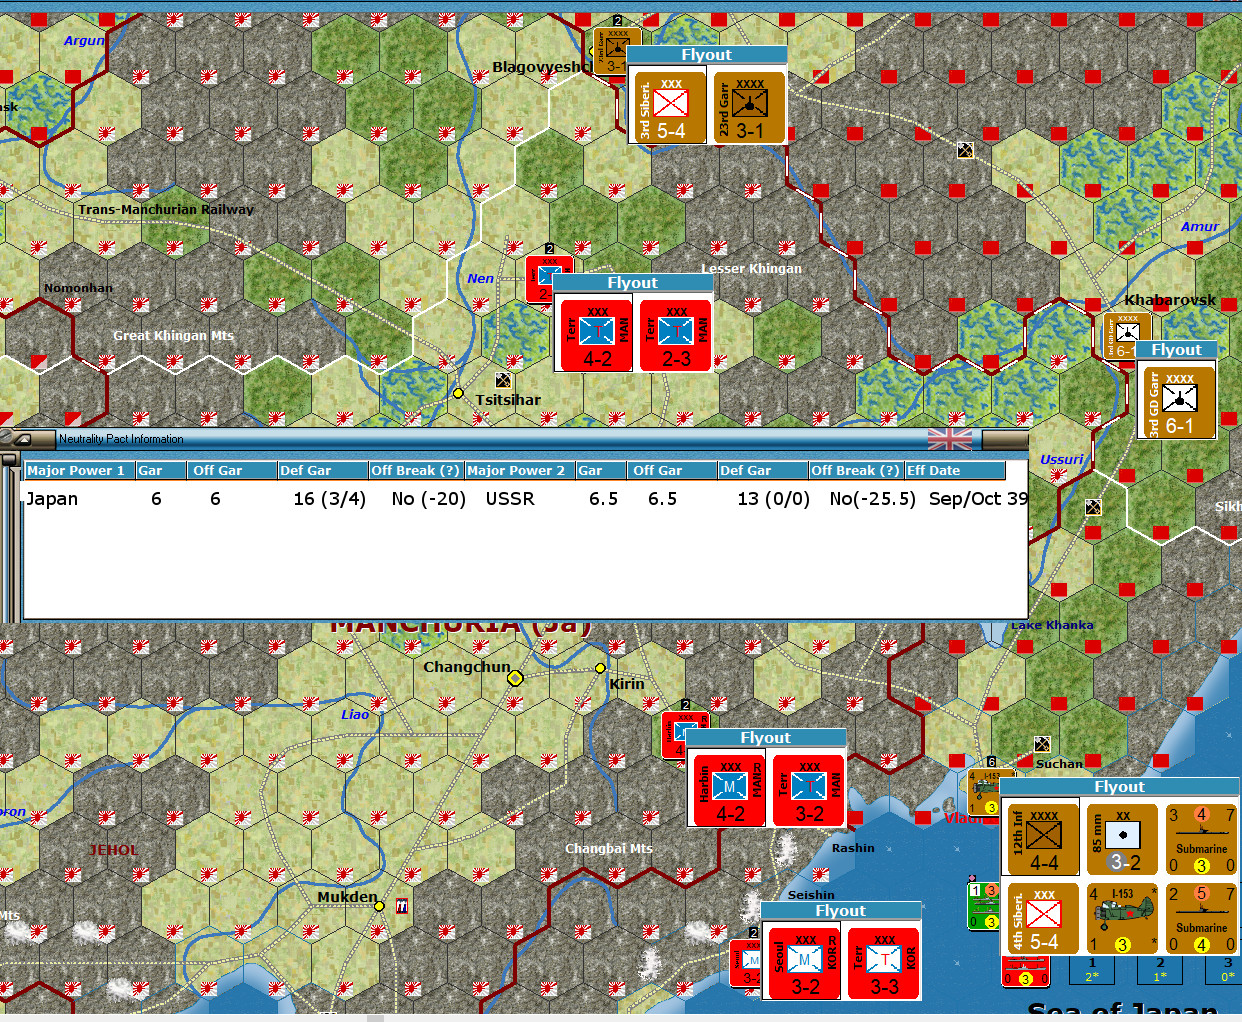1242x1022 pixels.
Task: Click the 16 (3/4) defensive garrison value
Action: click(330, 499)
